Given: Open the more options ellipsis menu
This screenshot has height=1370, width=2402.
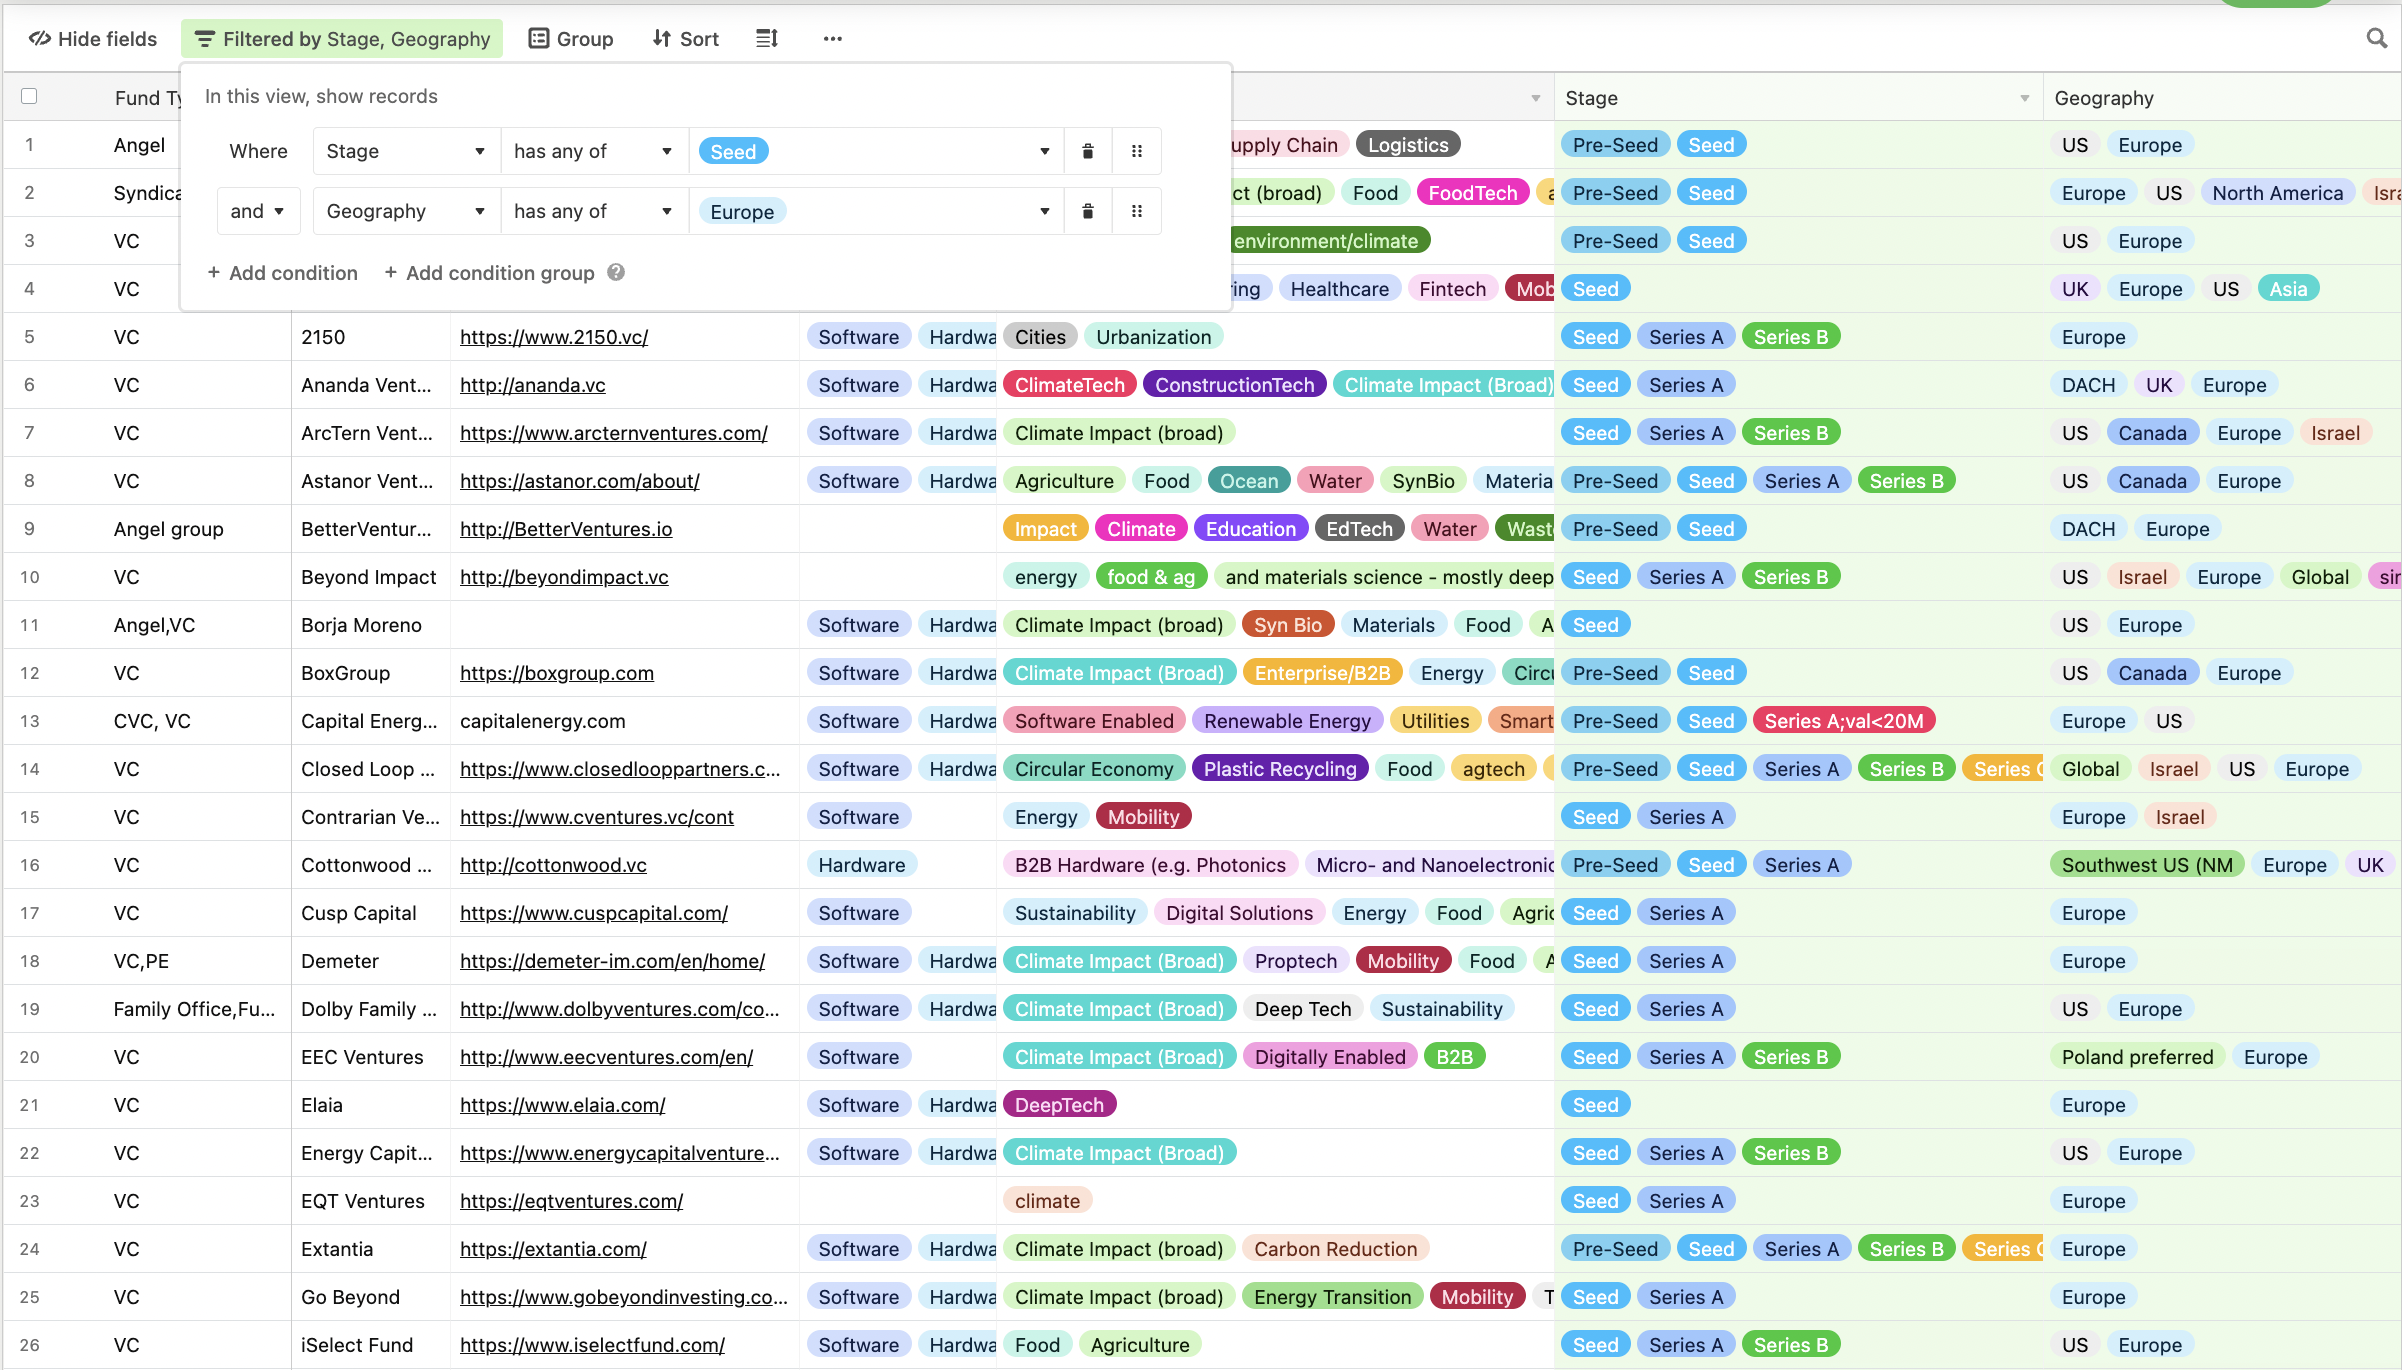Looking at the screenshot, I should 832,39.
